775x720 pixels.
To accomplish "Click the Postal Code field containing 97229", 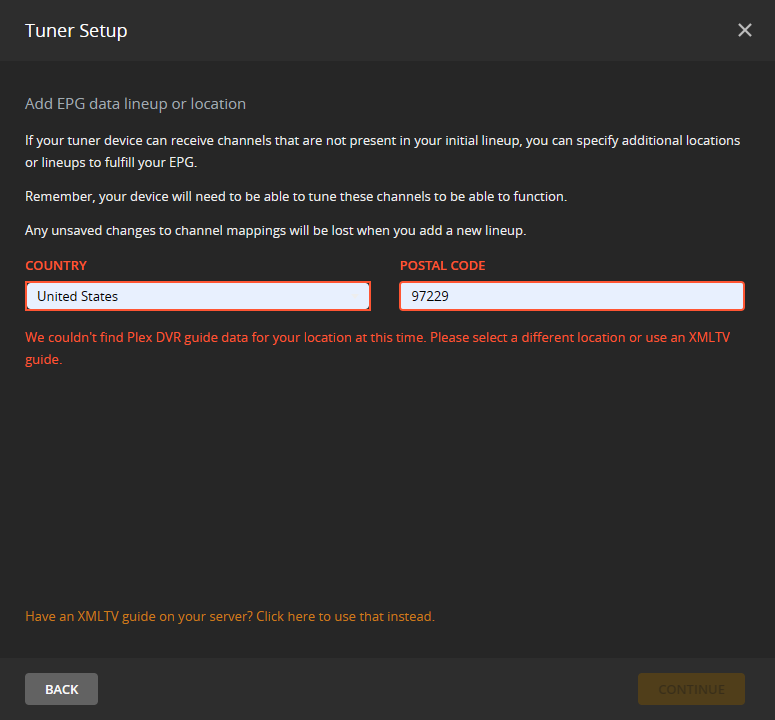I will tap(572, 296).
